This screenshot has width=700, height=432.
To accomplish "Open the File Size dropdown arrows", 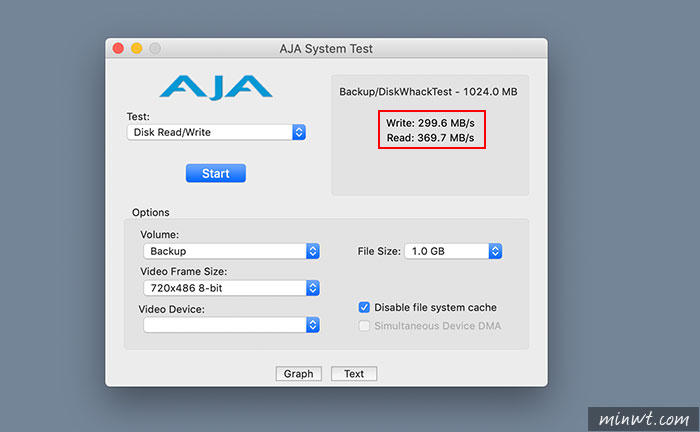I will (495, 251).
